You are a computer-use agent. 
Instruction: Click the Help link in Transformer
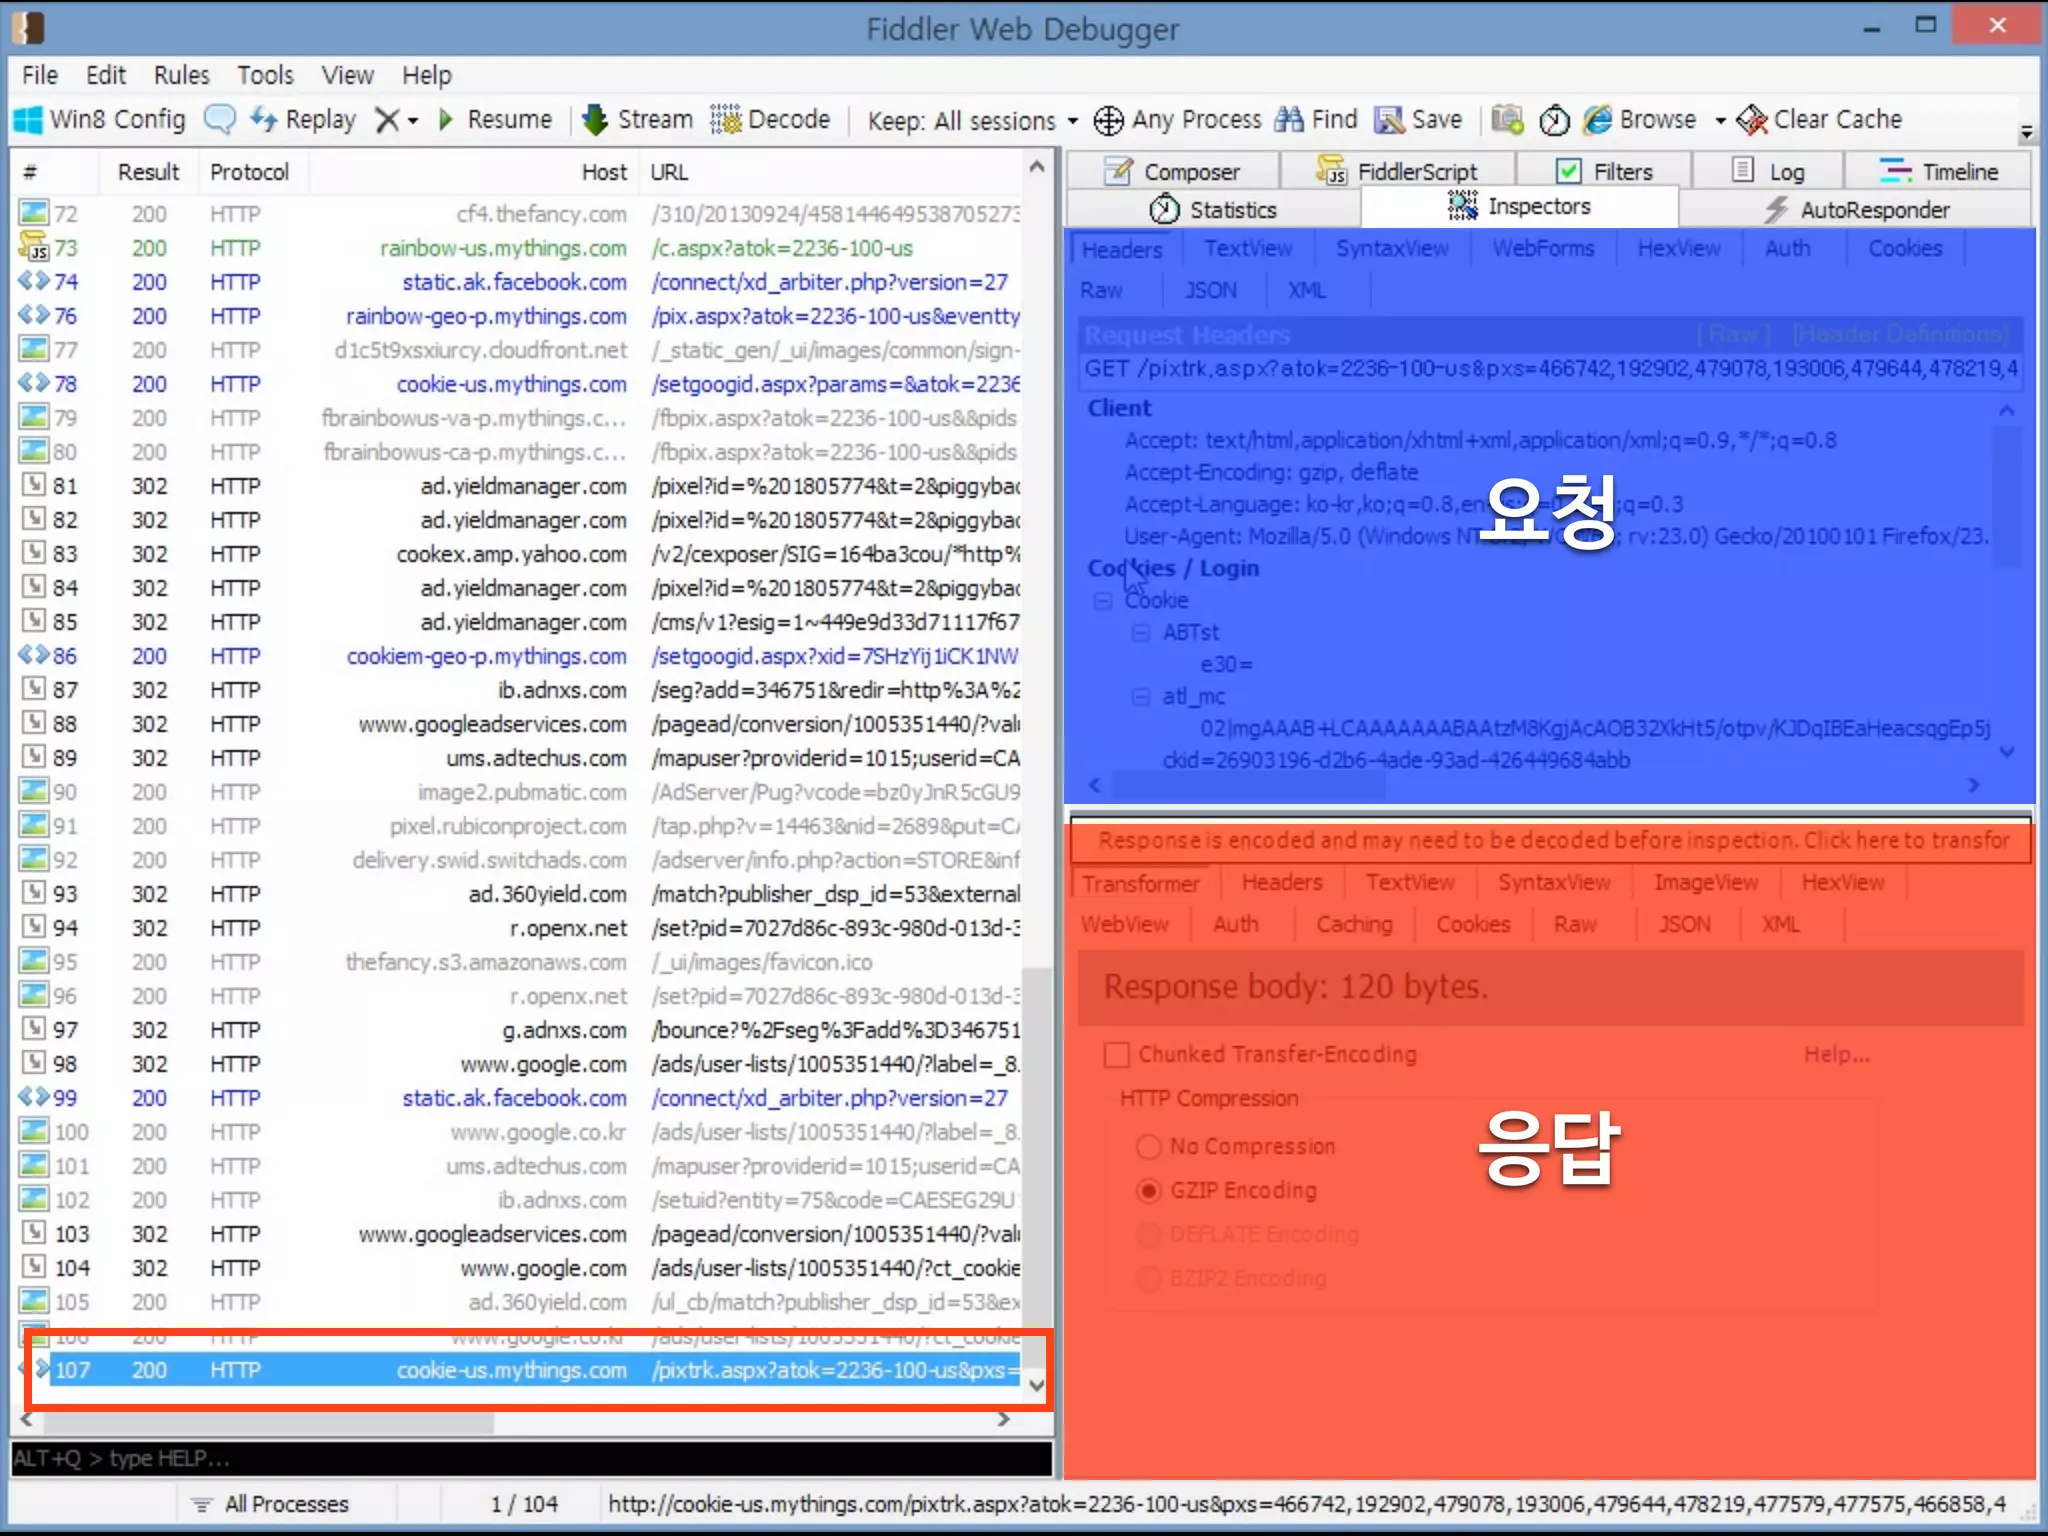coord(1836,1054)
